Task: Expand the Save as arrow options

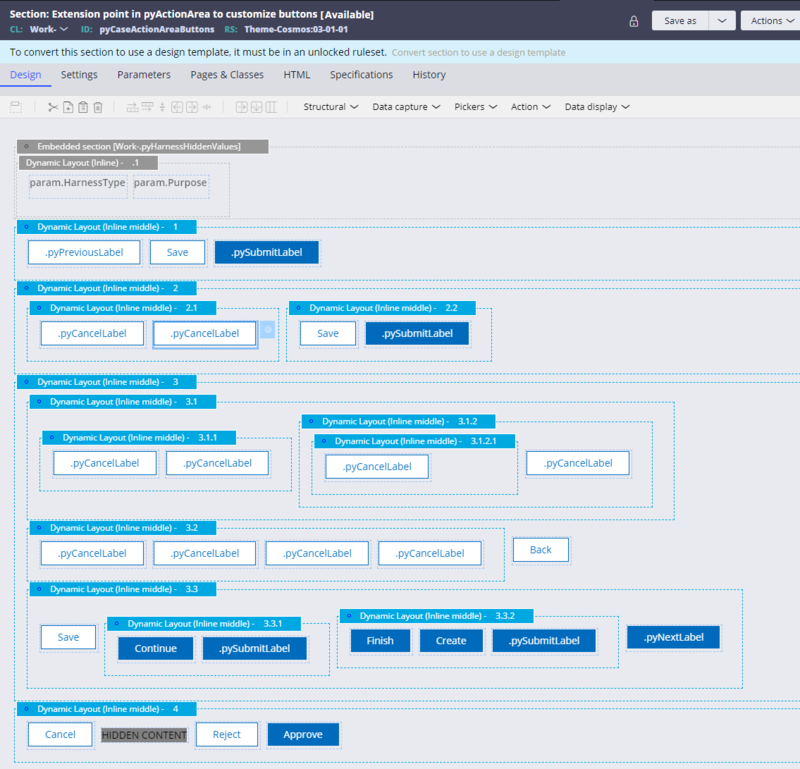Action: 722,21
